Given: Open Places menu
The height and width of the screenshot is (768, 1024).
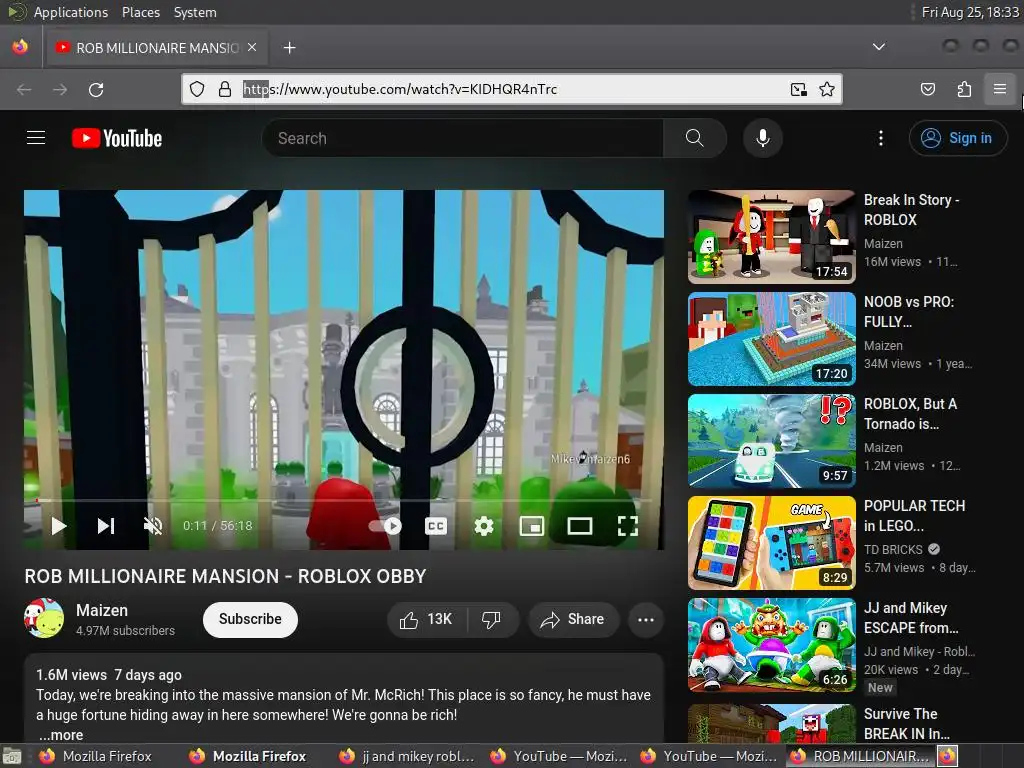Looking at the screenshot, I should (140, 12).
